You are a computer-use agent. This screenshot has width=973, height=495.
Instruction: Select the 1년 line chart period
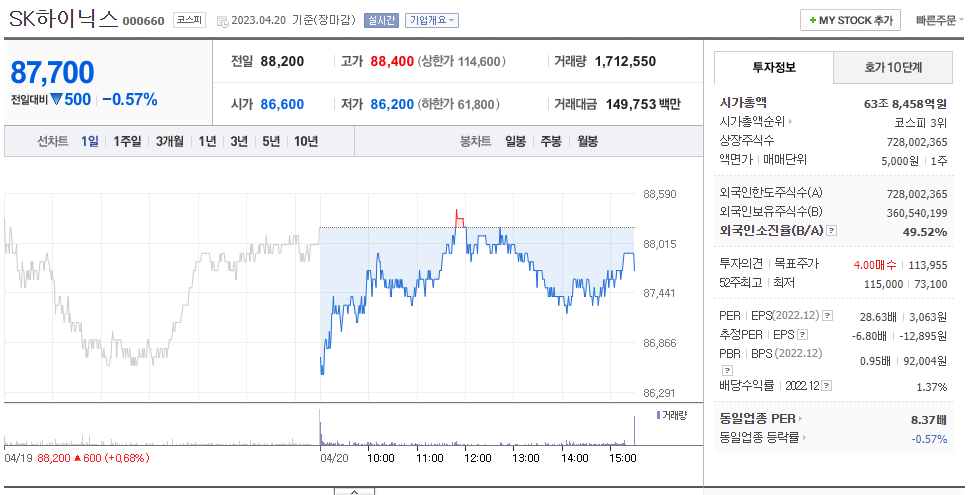[x=207, y=141]
